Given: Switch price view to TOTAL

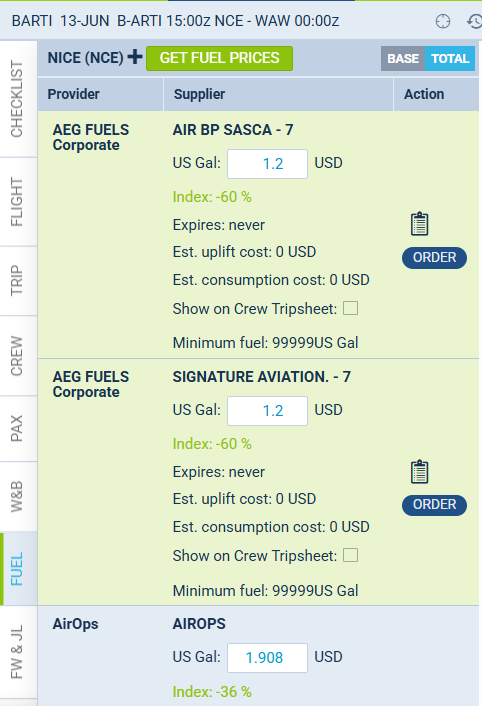Looking at the screenshot, I should click(450, 59).
